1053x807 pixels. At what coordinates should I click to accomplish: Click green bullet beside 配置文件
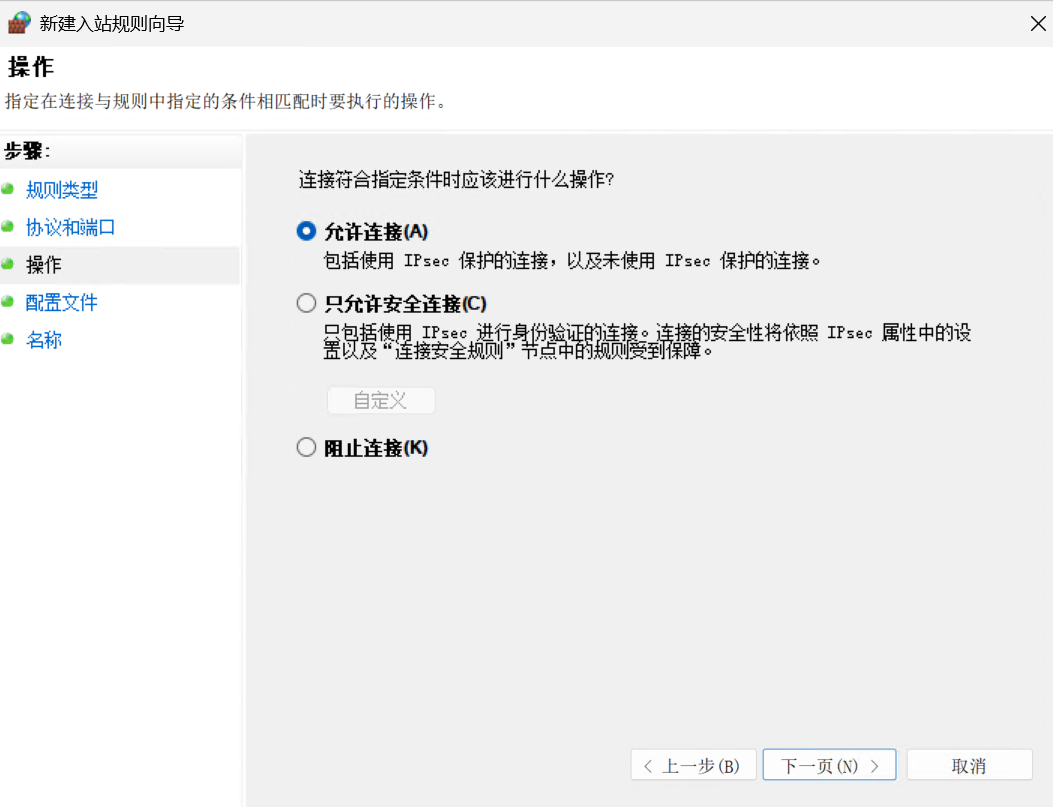point(8,301)
